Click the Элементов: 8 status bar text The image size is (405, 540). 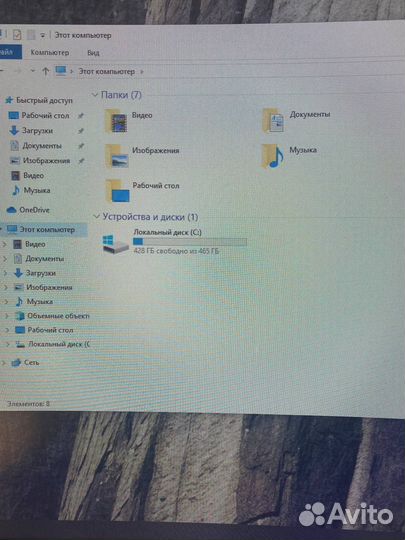pyautogui.click(x=28, y=403)
